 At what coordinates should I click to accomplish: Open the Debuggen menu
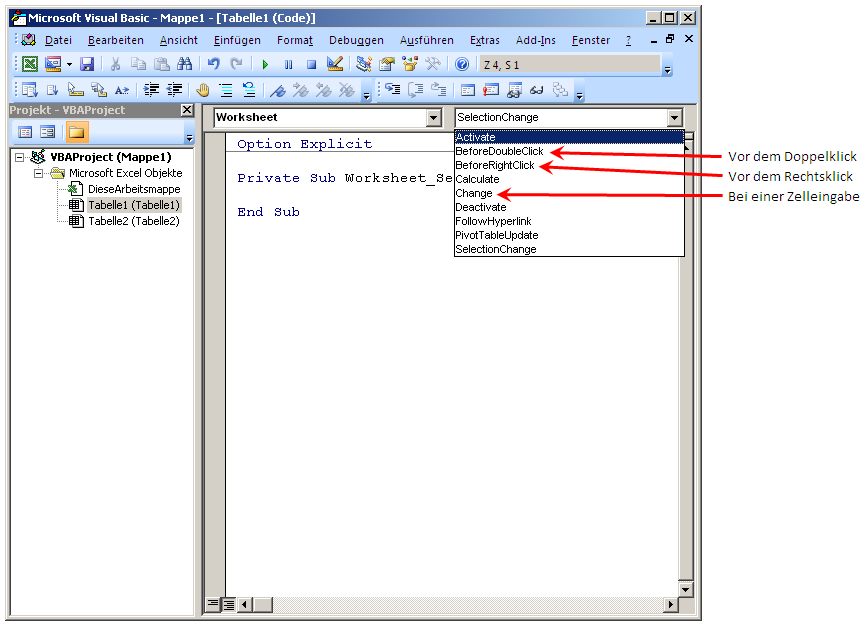coord(356,40)
